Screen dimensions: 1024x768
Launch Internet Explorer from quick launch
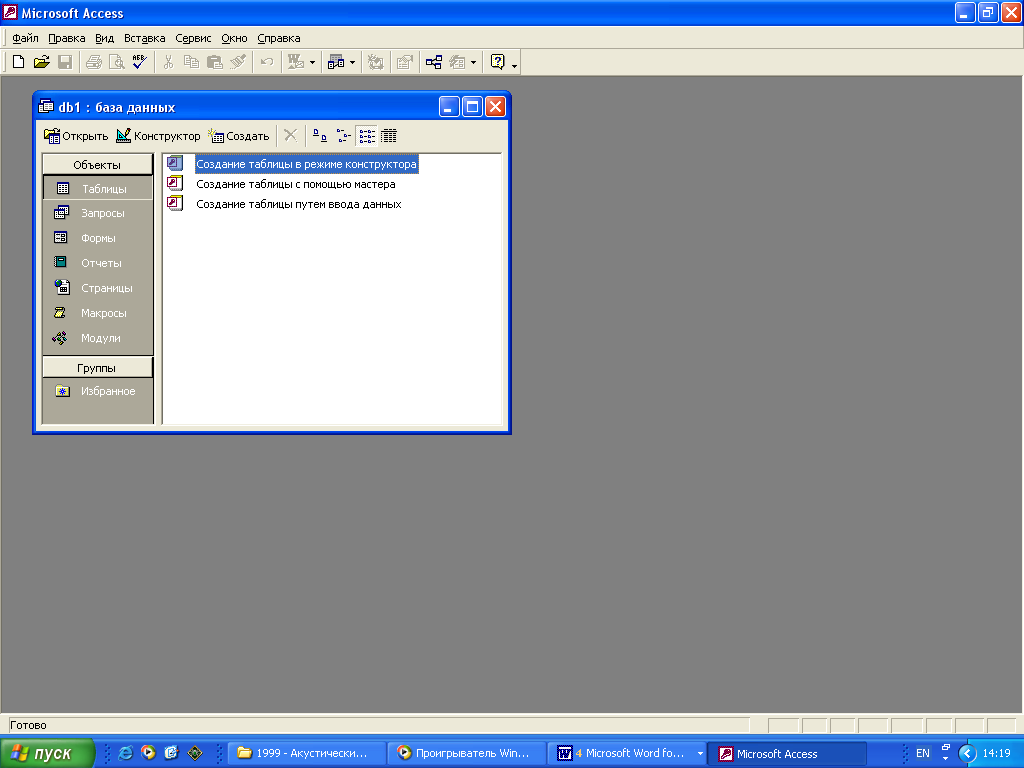point(125,753)
